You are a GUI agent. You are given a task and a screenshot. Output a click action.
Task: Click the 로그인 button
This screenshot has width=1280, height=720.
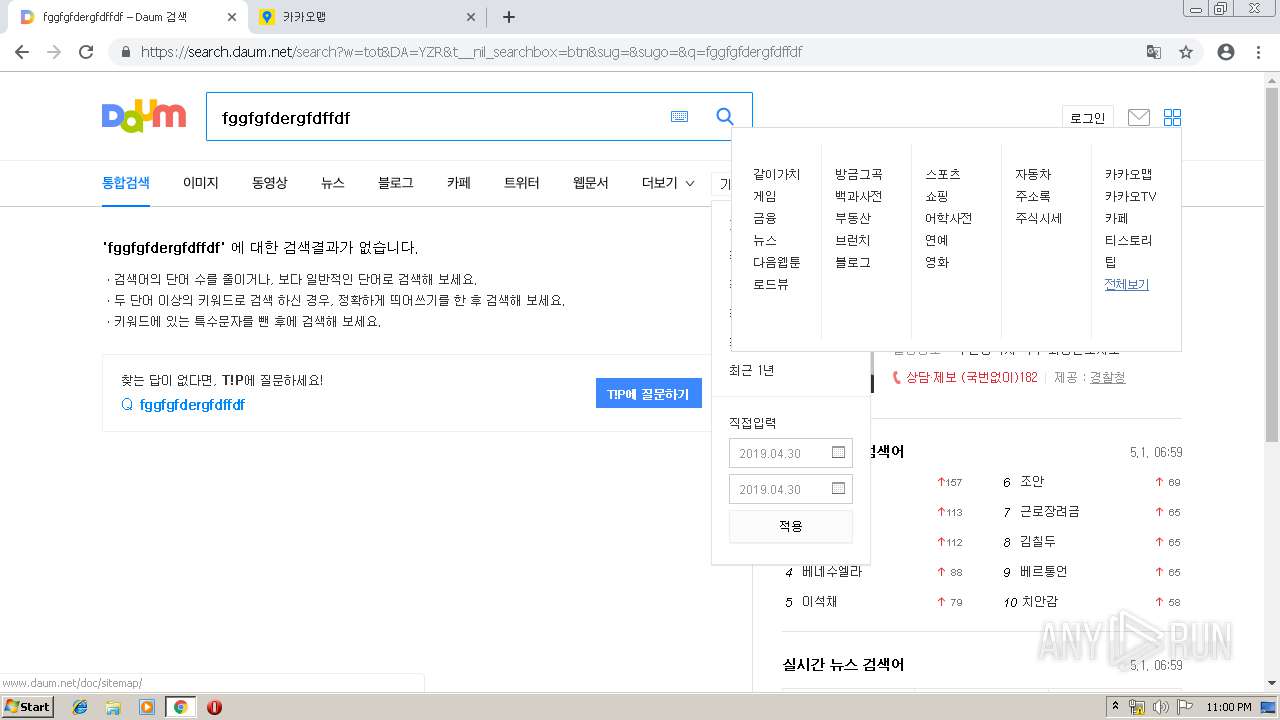[x=1087, y=118]
